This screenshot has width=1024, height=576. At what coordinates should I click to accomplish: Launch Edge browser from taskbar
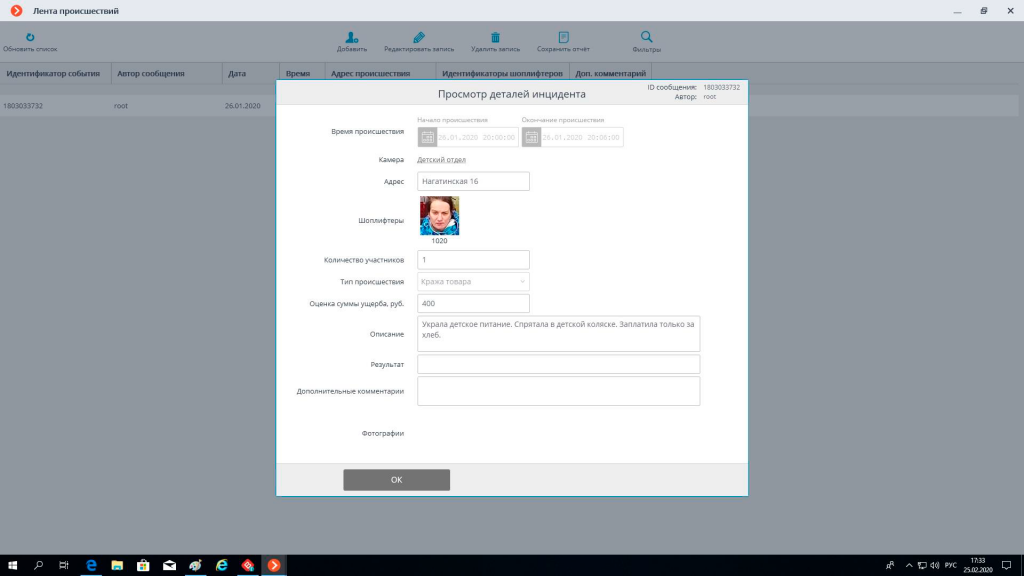point(91,566)
